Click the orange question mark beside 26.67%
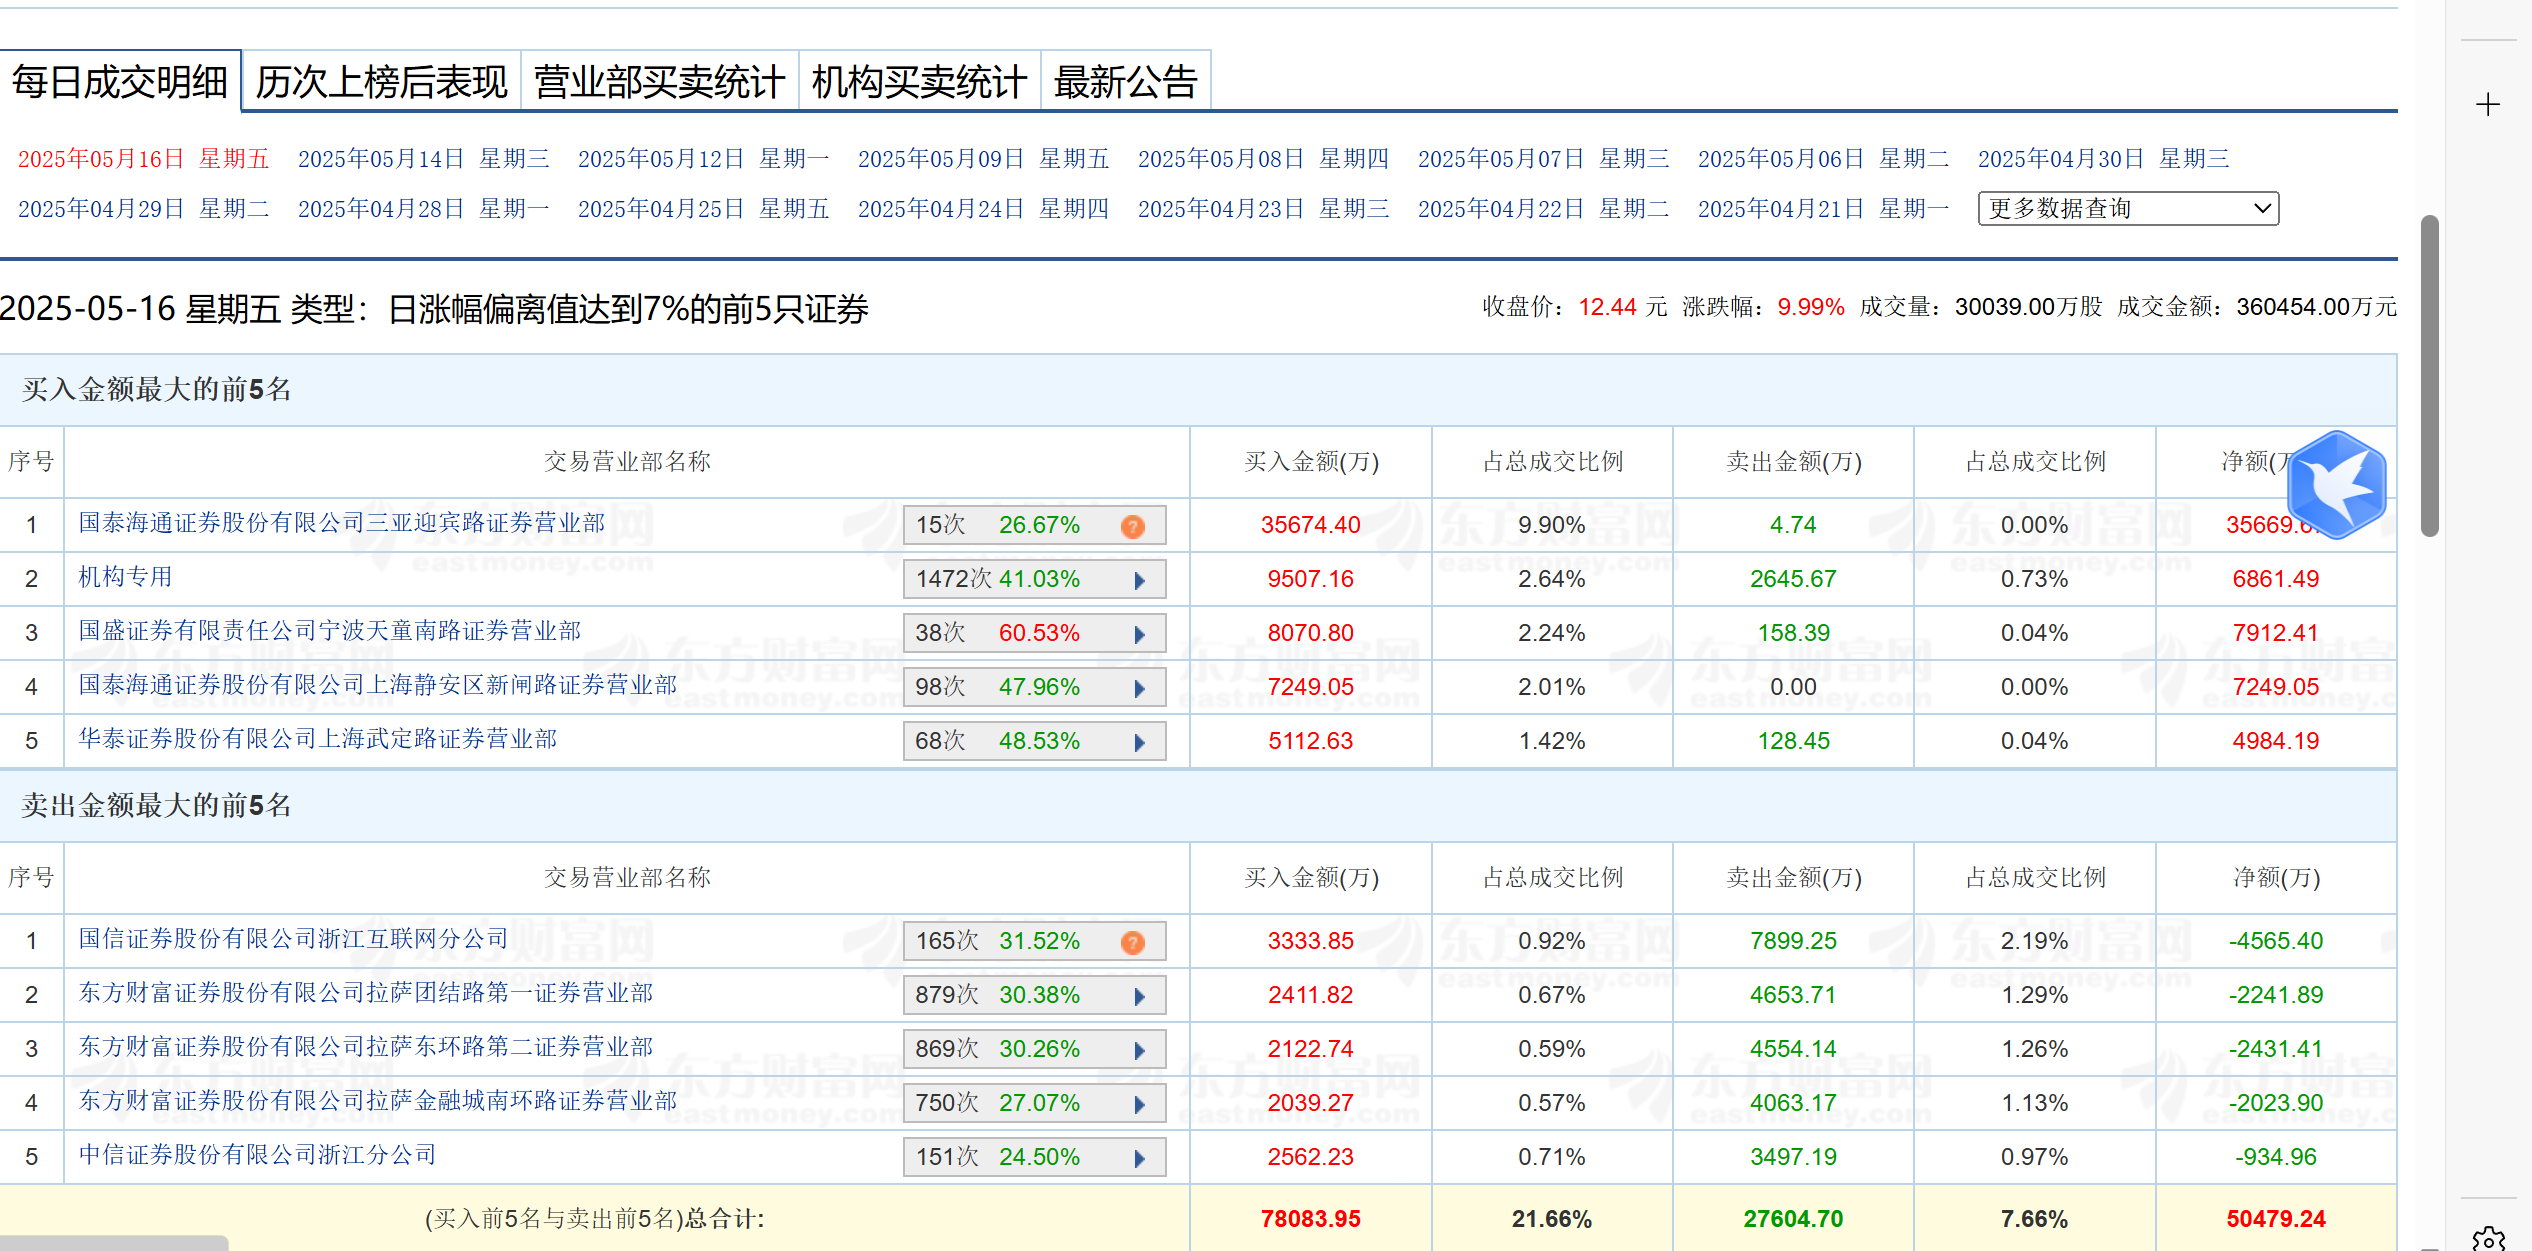 (x=1133, y=525)
